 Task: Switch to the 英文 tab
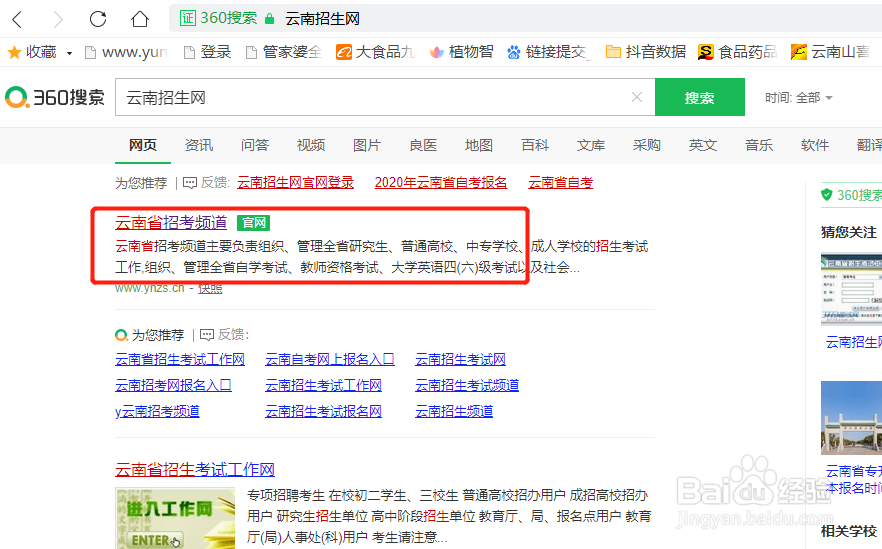pos(703,145)
